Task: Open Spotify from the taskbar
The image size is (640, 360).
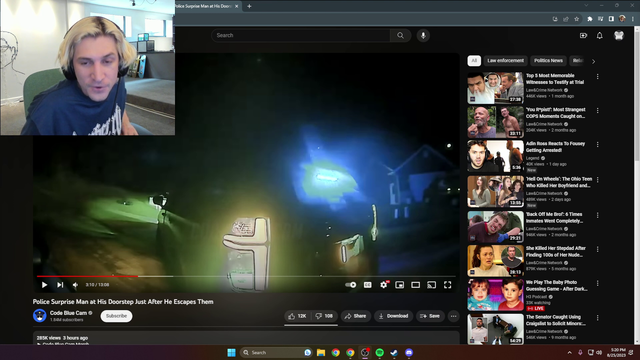Action: [380, 353]
